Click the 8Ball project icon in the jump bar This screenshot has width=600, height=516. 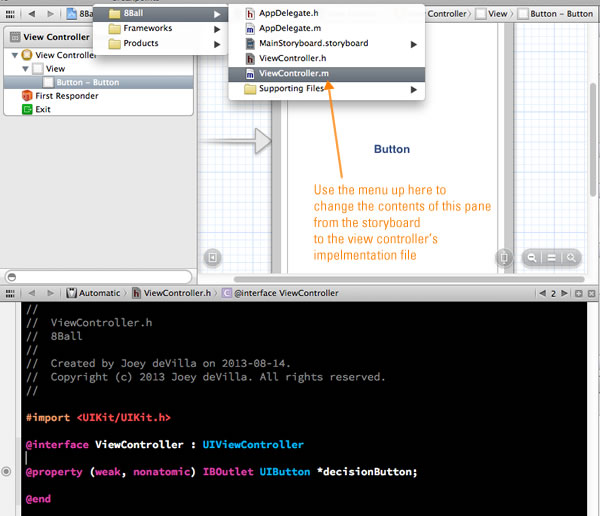(x=72, y=14)
